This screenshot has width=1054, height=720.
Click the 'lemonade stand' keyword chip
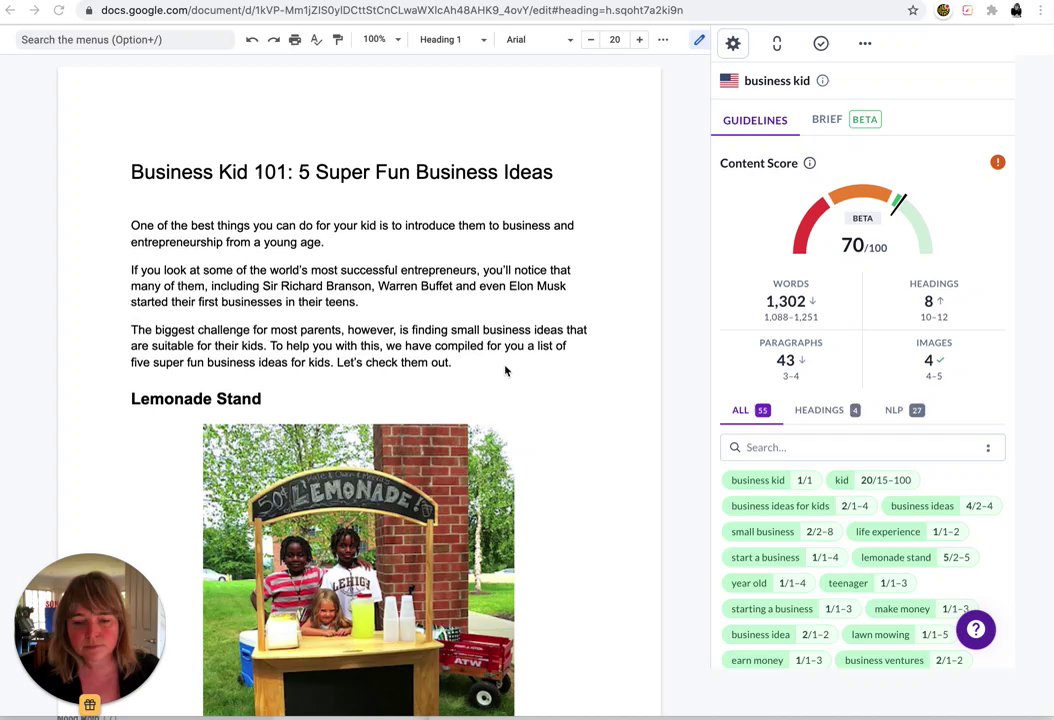[x=916, y=557]
